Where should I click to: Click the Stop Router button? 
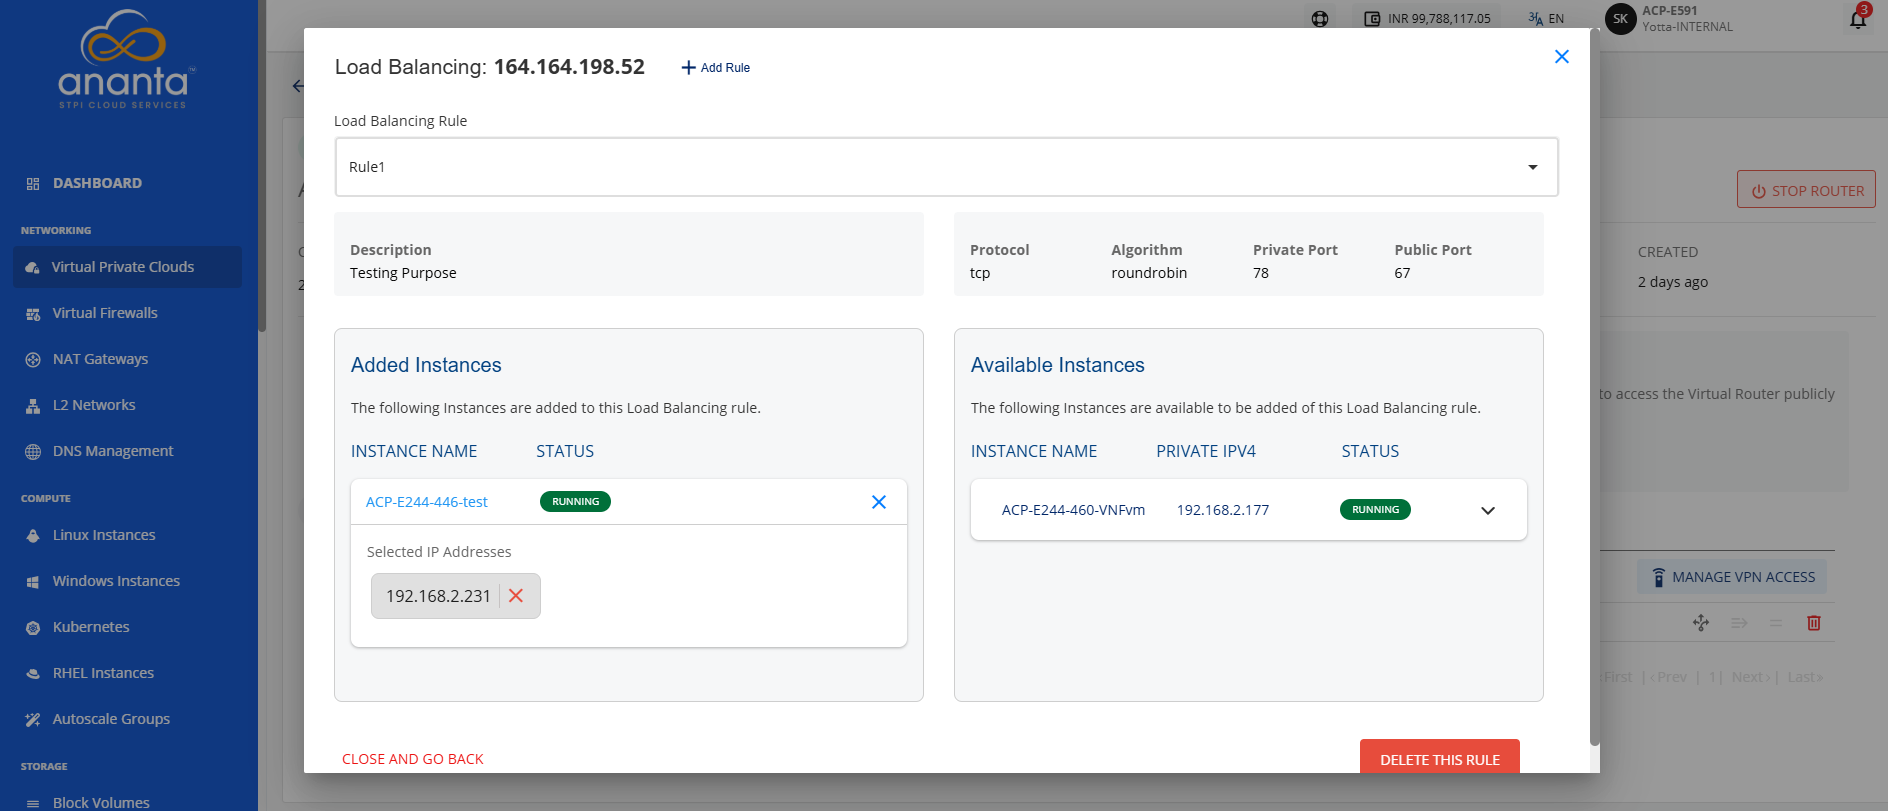[x=1806, y=190]
